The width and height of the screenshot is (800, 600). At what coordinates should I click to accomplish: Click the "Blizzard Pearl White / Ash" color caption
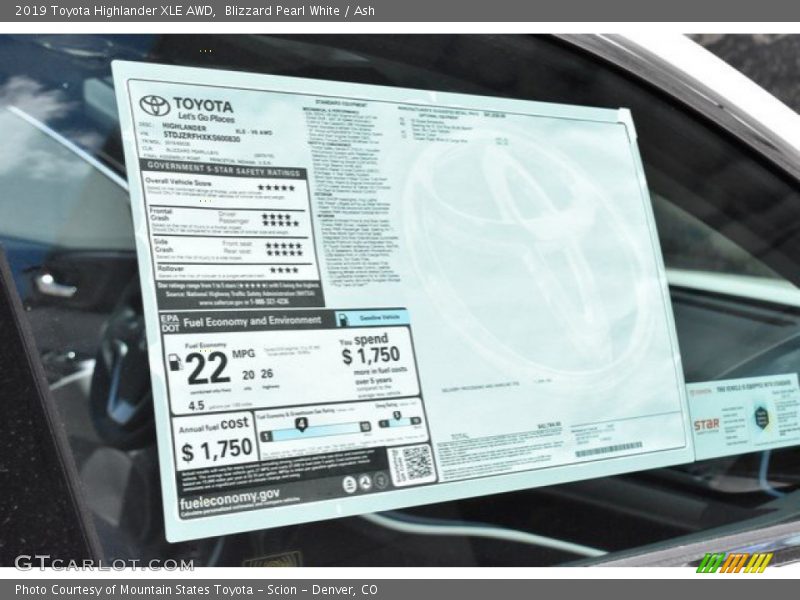pos(299,11)
